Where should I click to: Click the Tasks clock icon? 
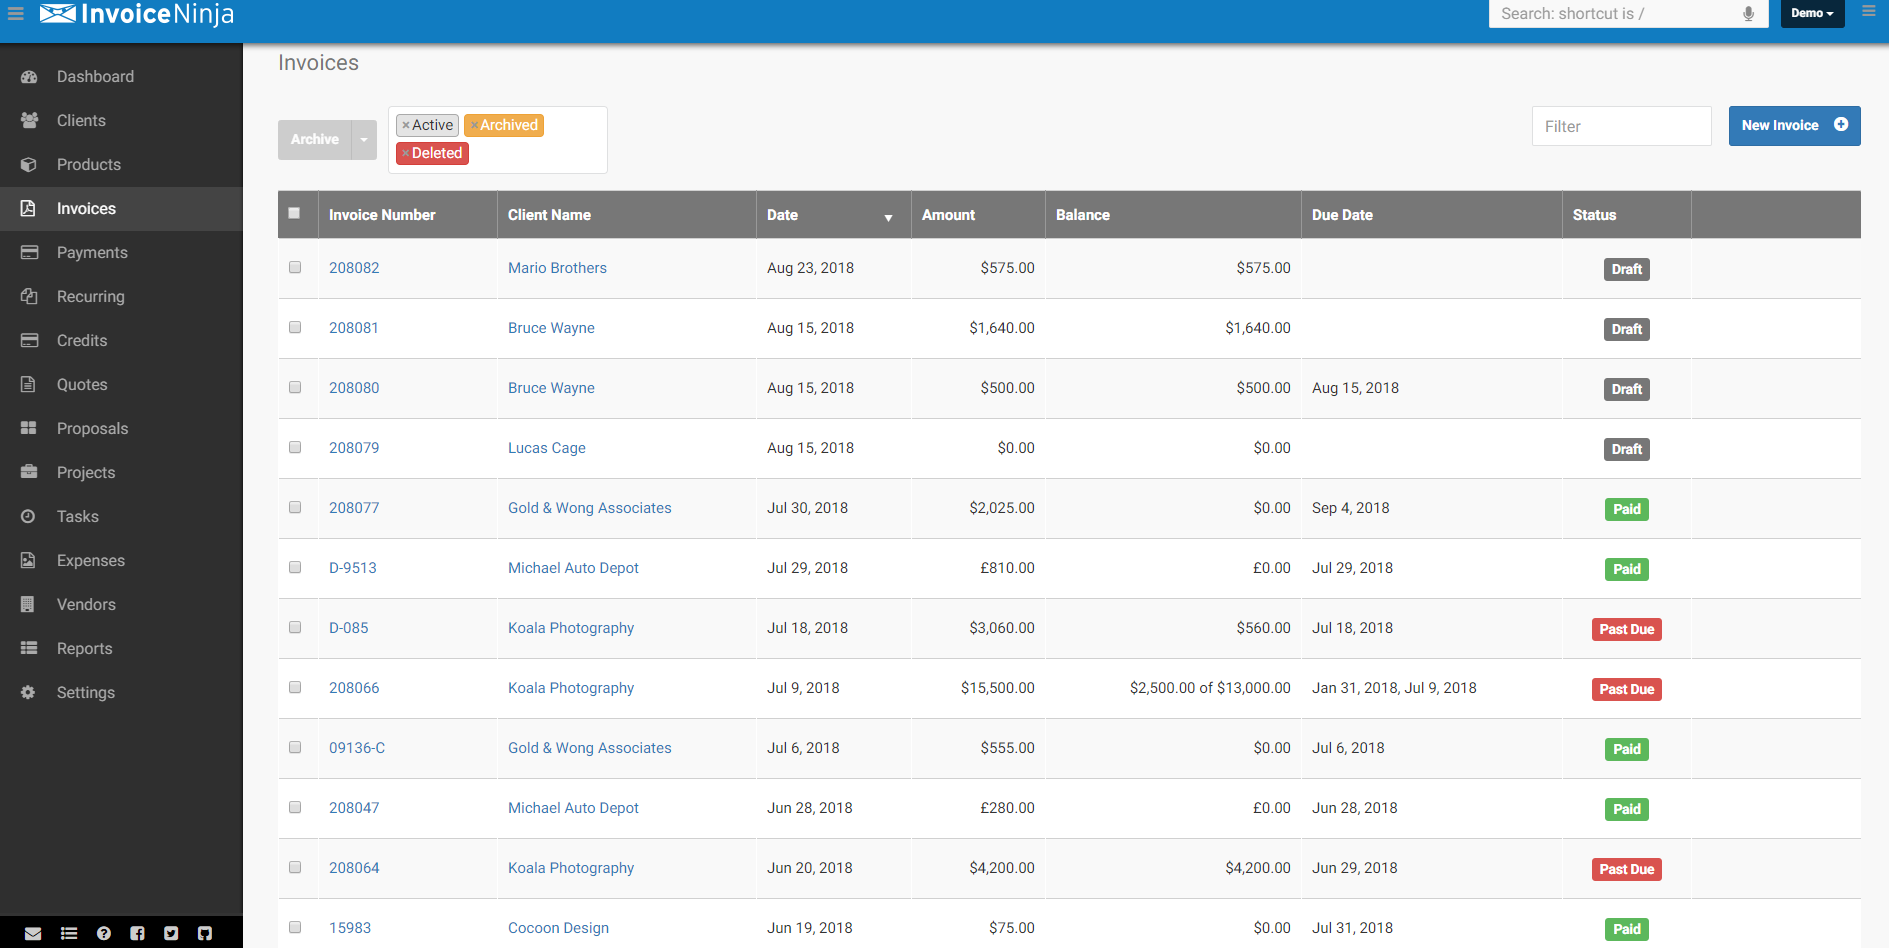coord(29,517)
